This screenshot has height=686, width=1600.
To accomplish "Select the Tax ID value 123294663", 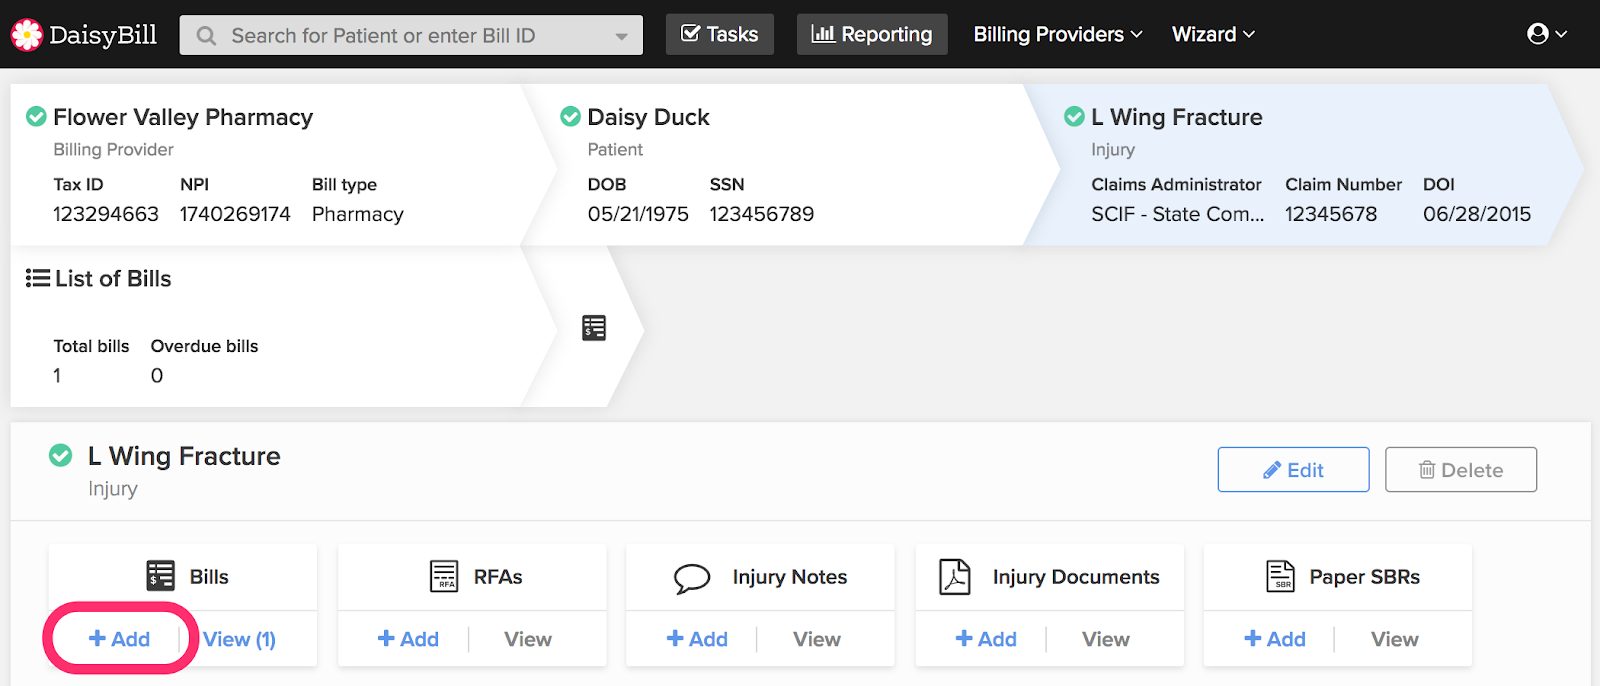I will [x=106, y=214].
